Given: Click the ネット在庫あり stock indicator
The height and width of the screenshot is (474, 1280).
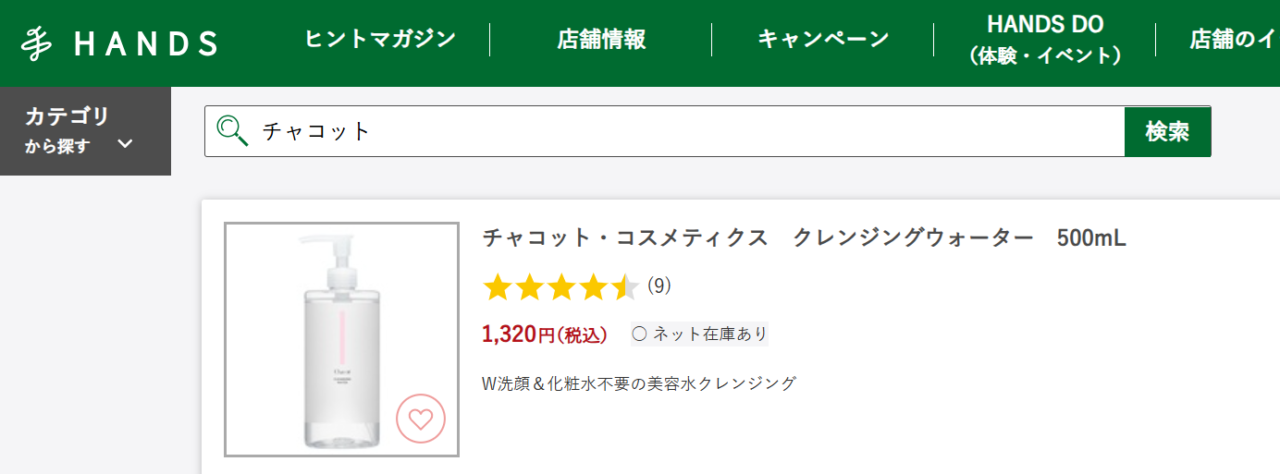Looking at the screenshot, I should pyautogui.click(x=699, y=334).
